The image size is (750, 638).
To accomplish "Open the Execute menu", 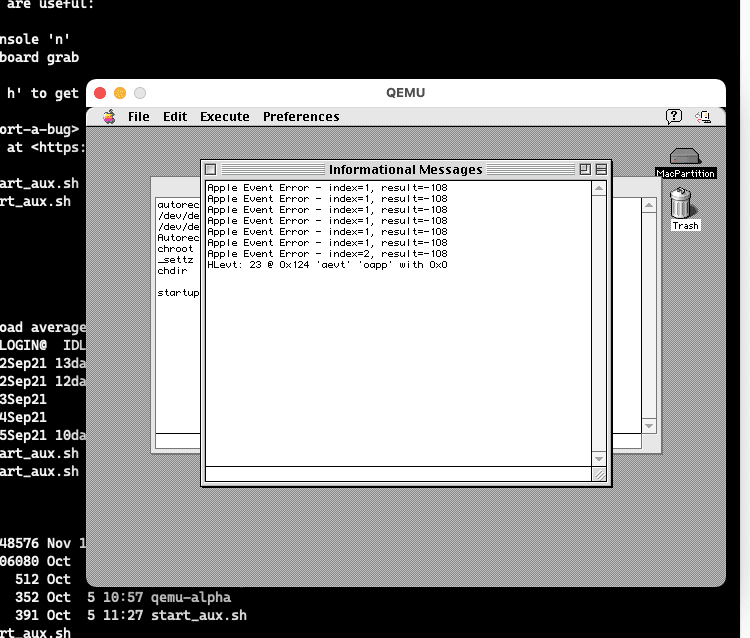I will [224, 117].
